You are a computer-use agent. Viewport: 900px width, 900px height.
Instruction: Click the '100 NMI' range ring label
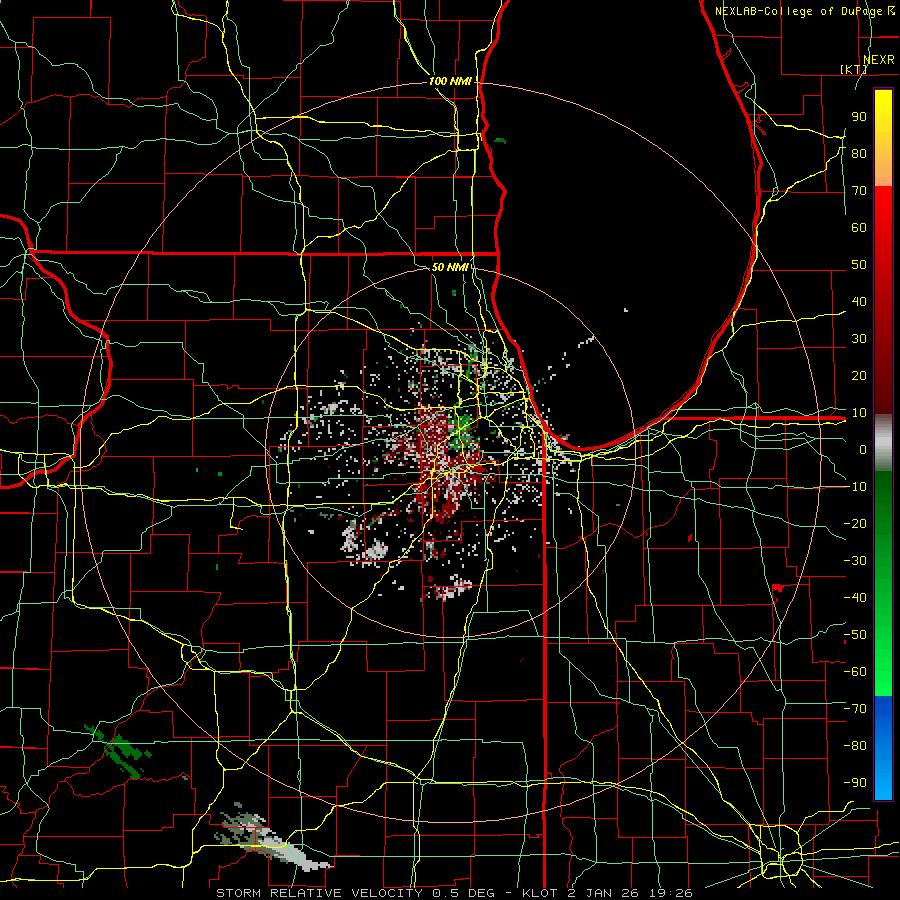click(x=450, y=82)
